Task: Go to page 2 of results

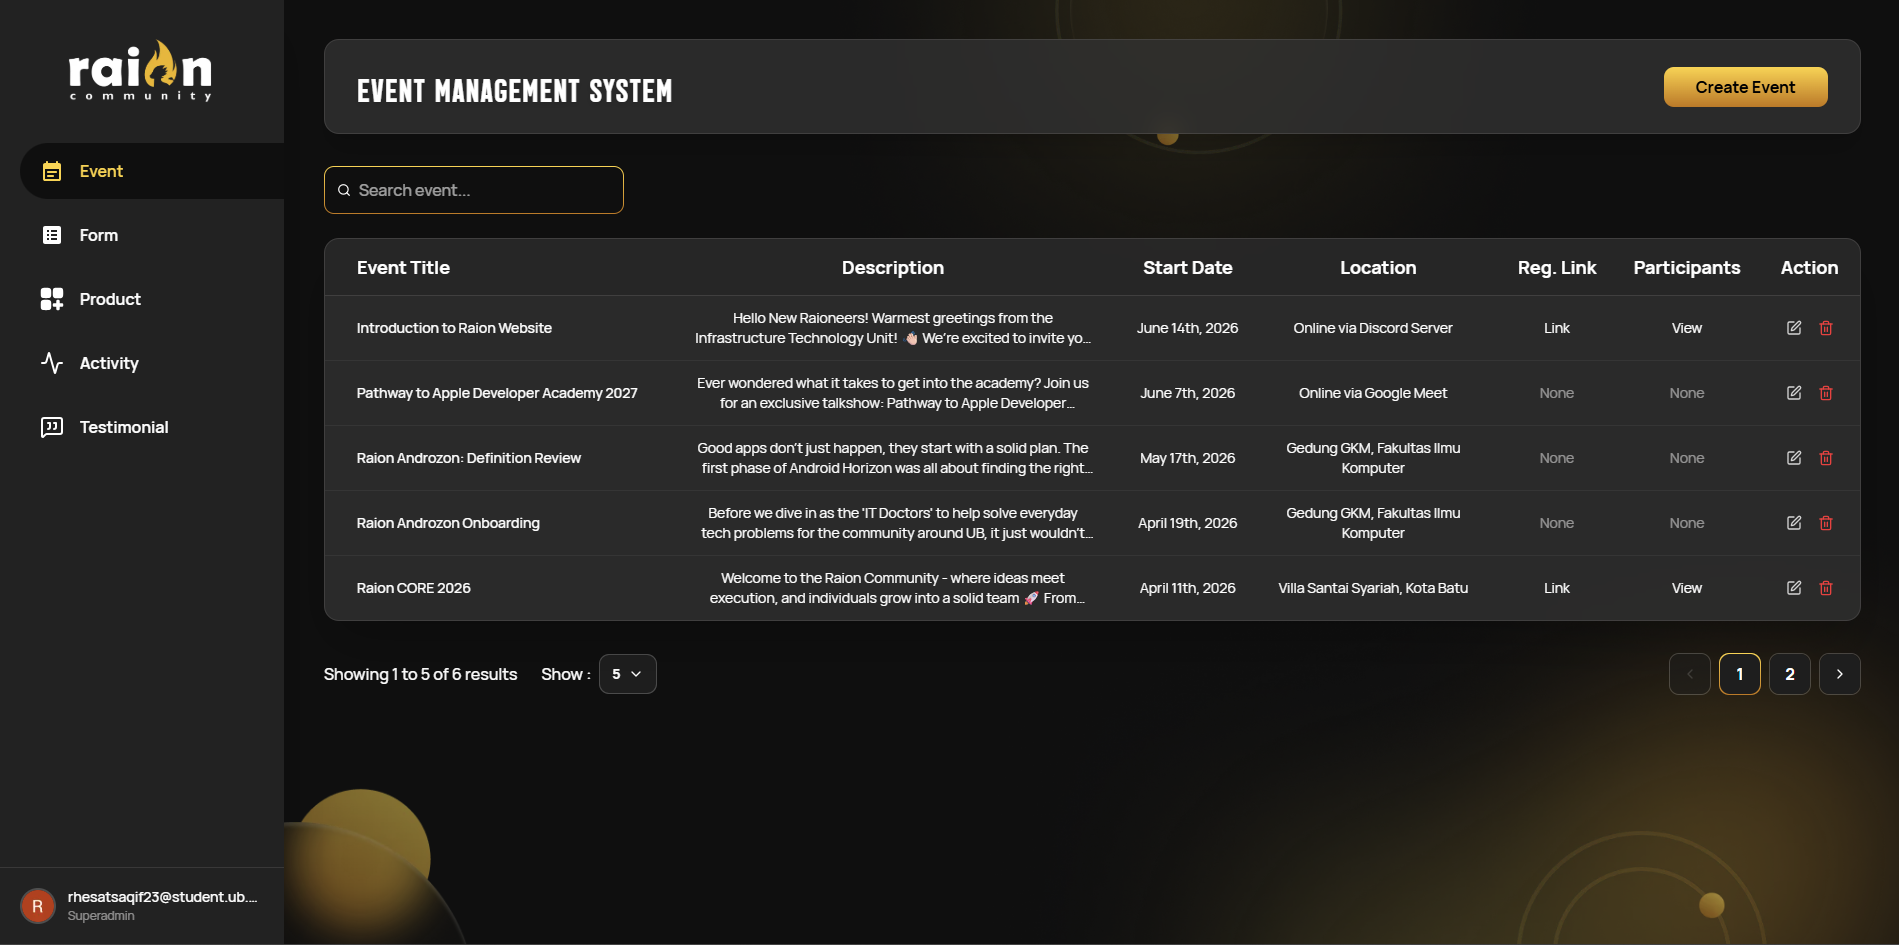Action: tap(1789, 674)
